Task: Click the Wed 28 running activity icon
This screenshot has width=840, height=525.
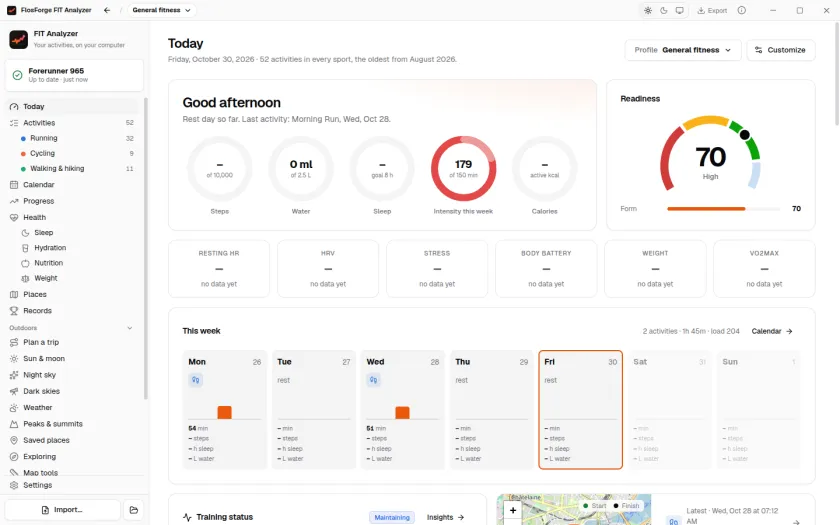Action: pos(373,380)
